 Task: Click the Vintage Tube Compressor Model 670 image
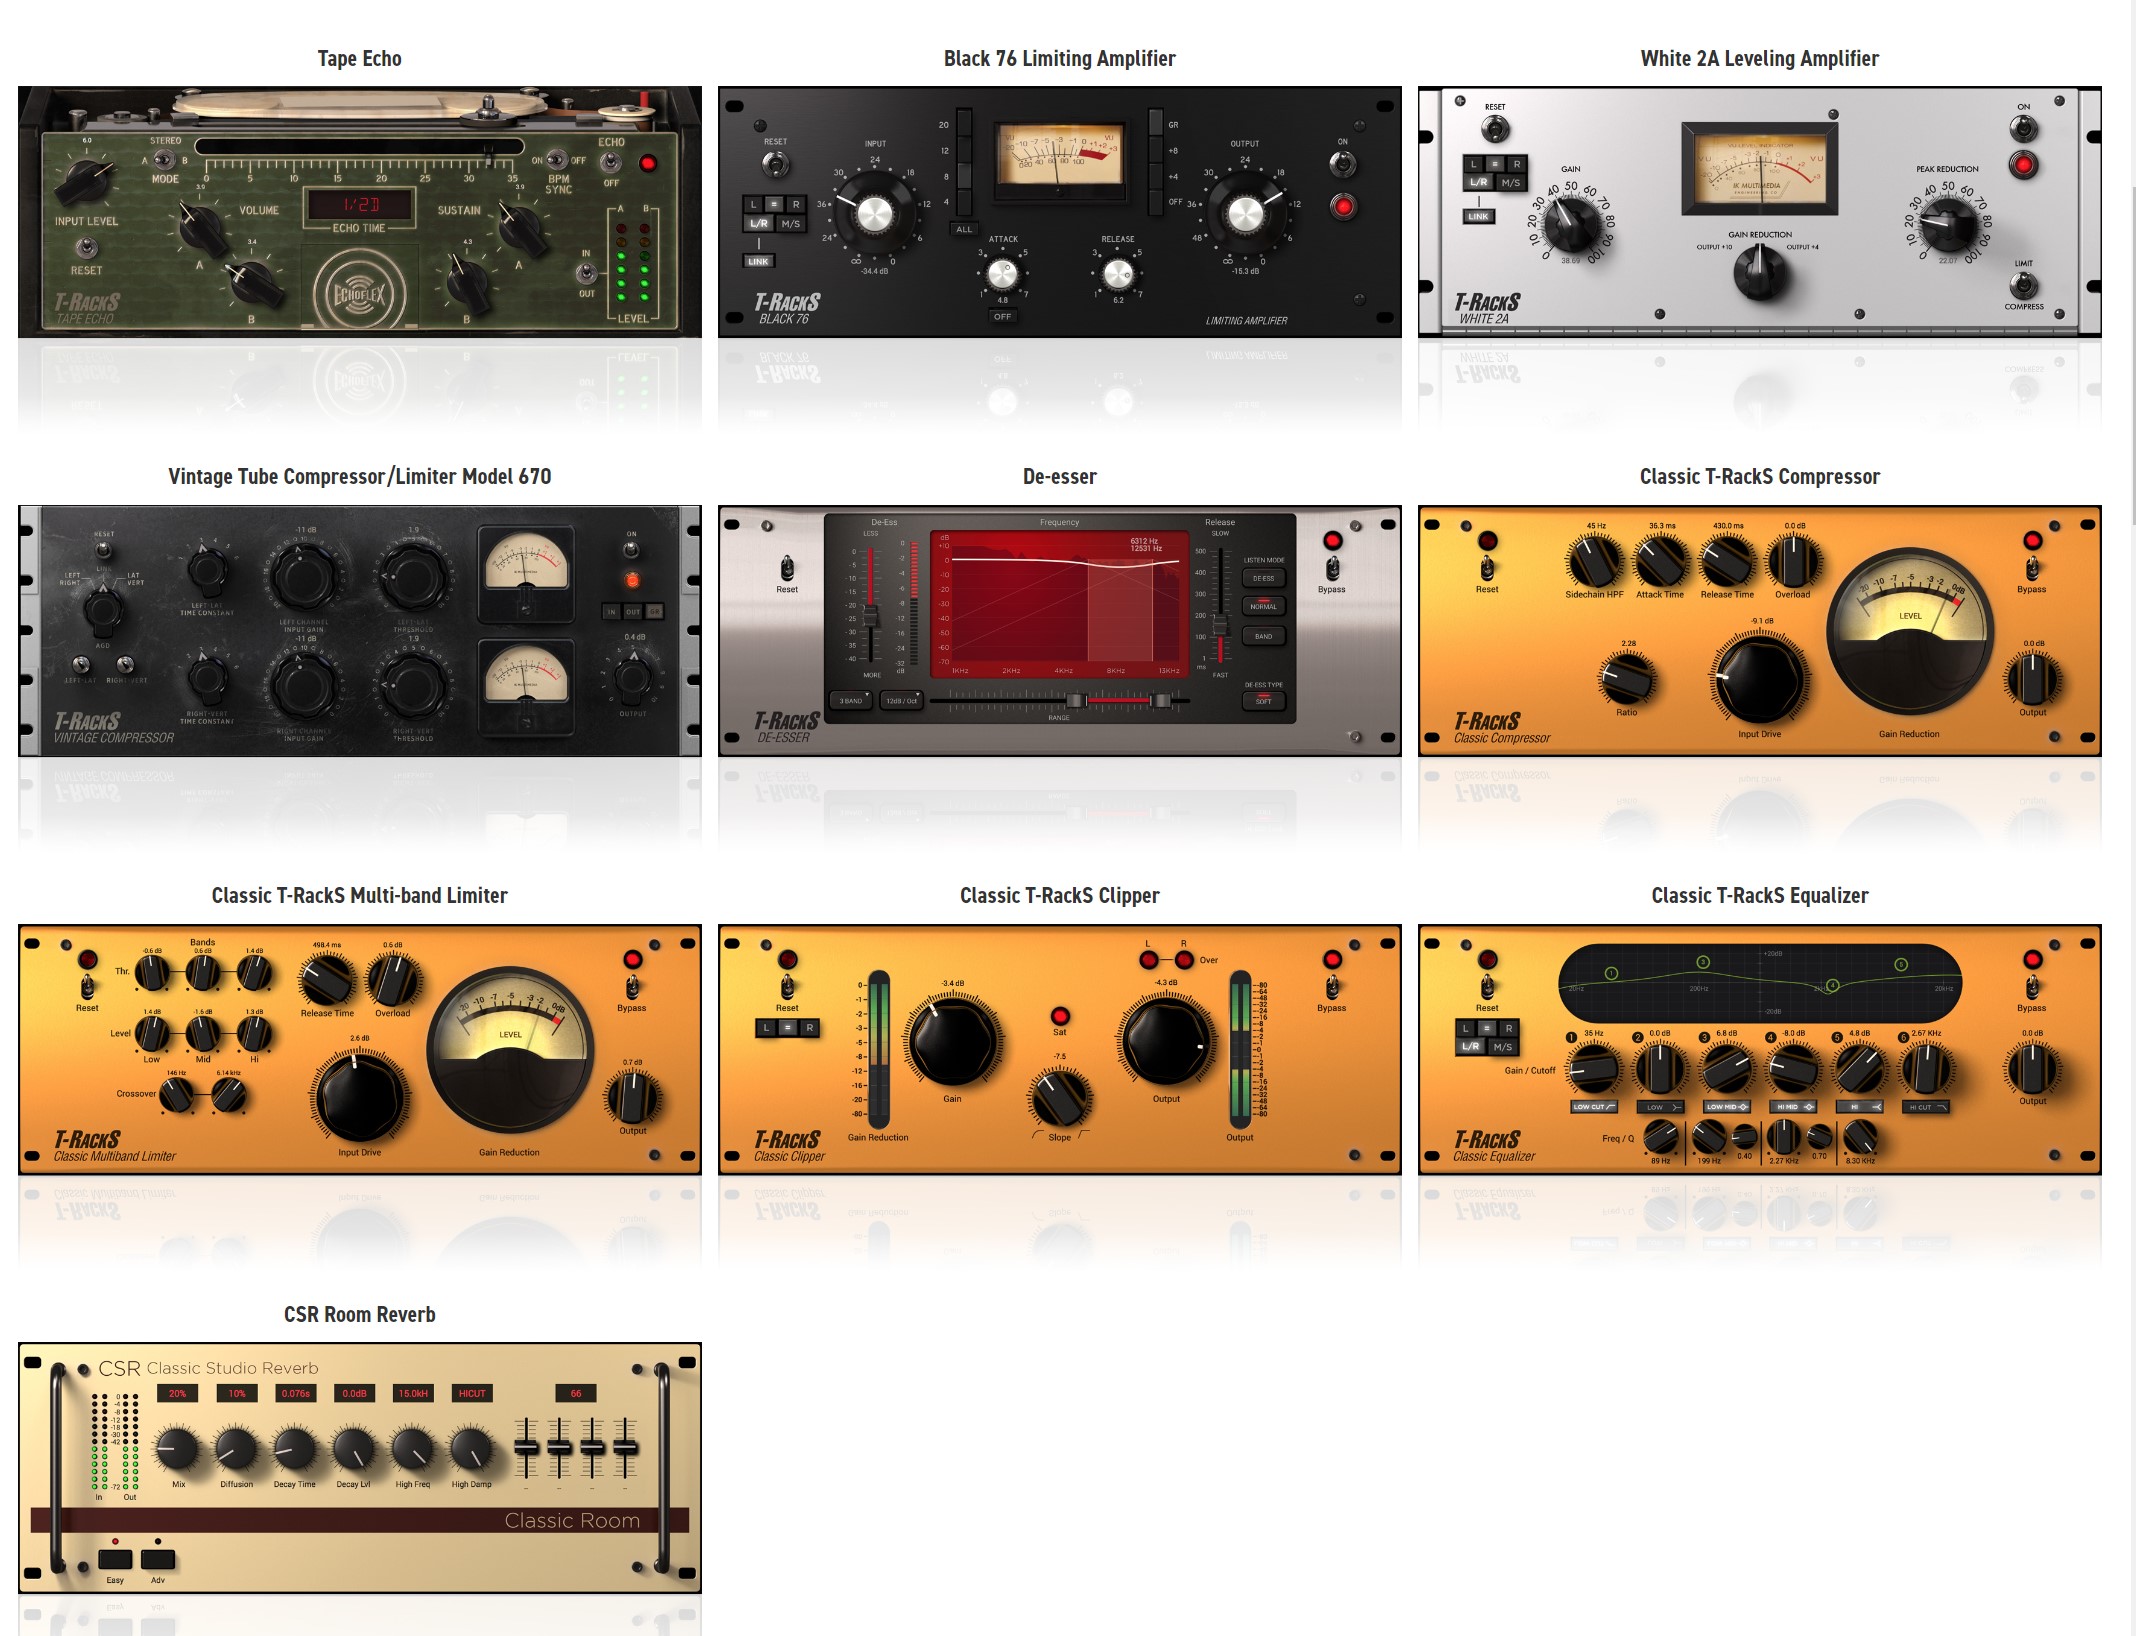click(359, 631)
